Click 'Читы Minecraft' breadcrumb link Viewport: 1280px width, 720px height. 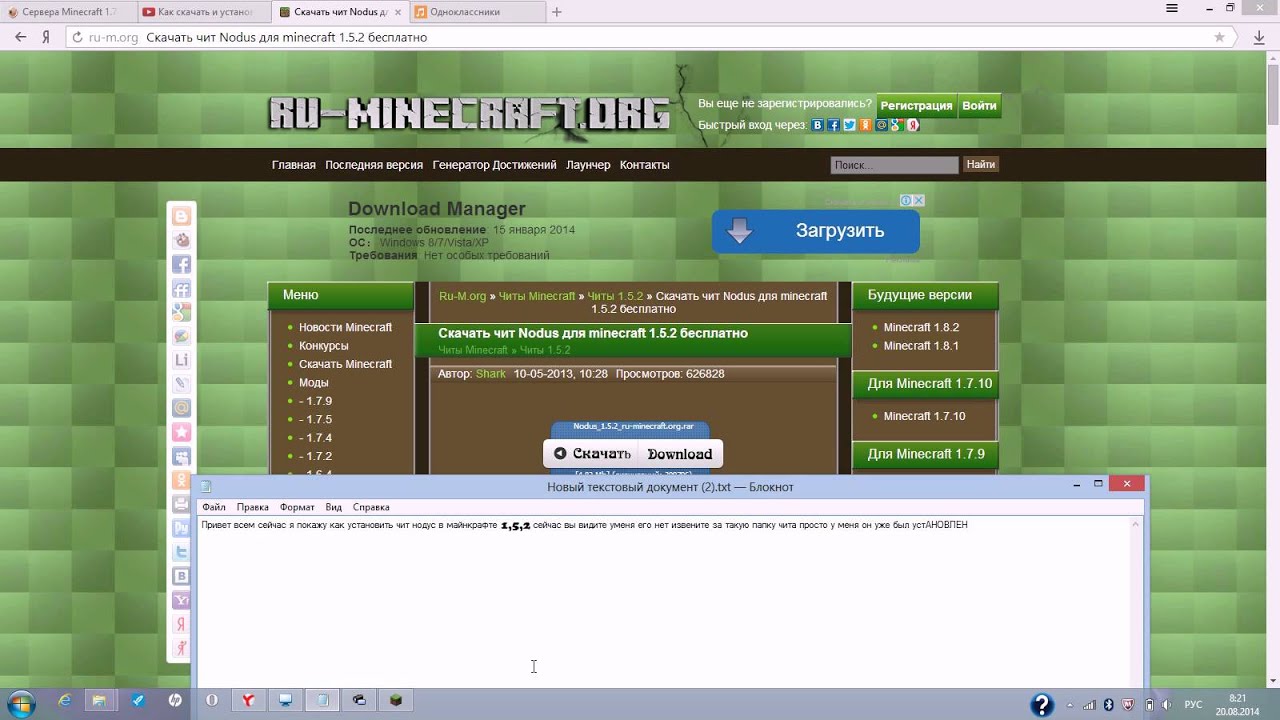point(537,296)
